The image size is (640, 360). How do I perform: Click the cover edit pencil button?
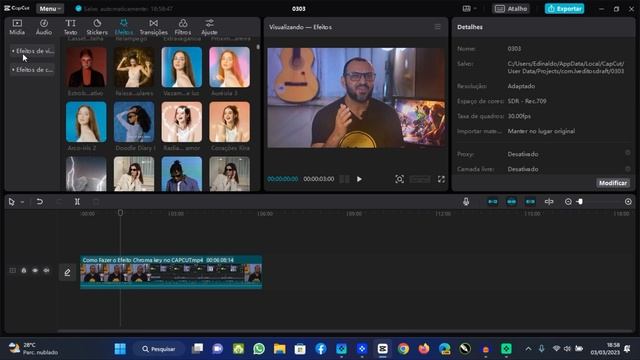[67, 272]
